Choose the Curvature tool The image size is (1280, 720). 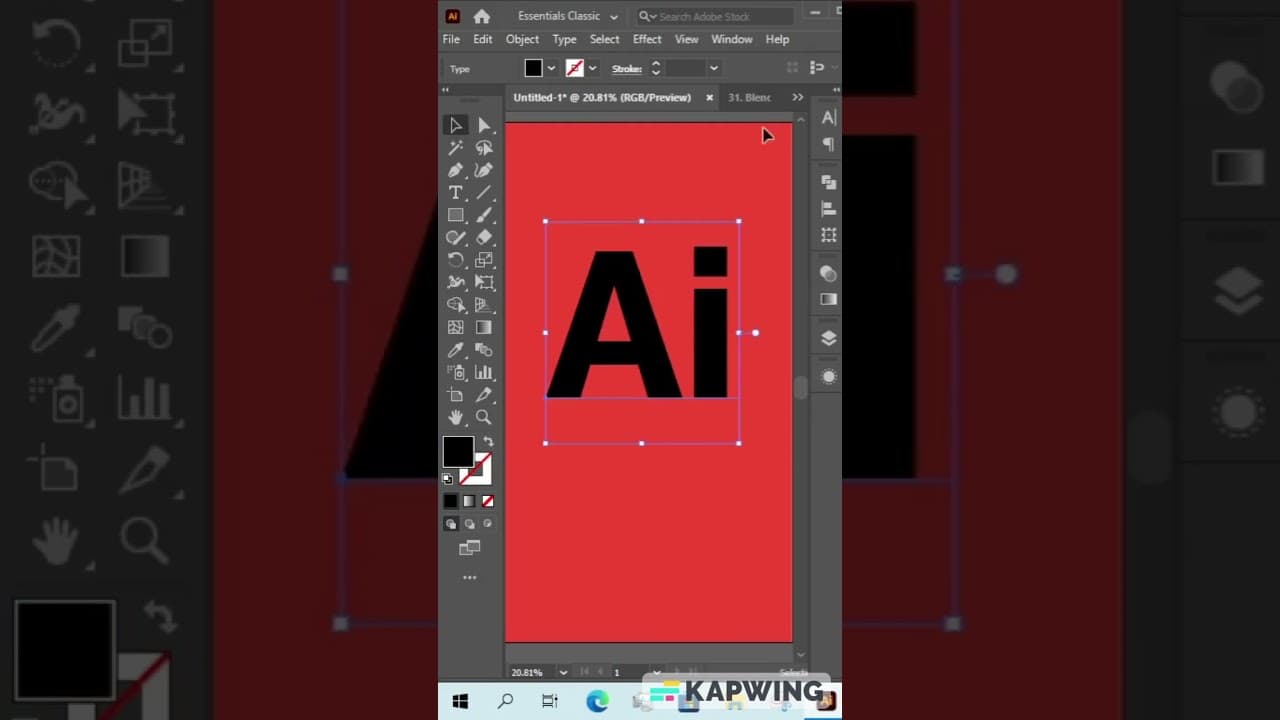484,170
